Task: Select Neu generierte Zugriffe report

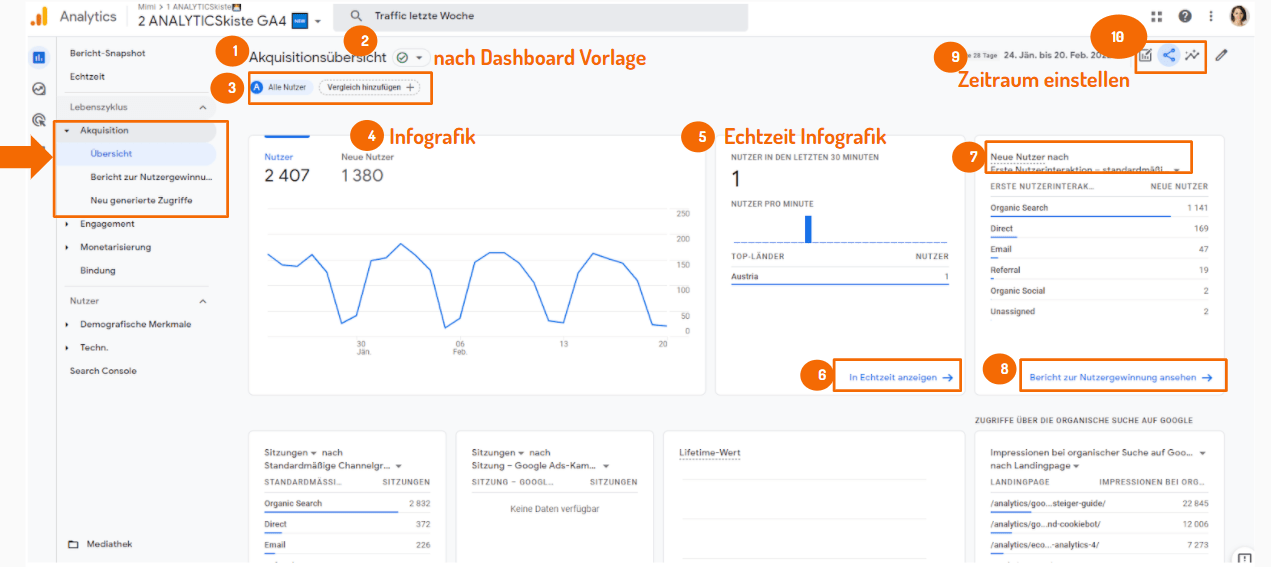Action: (x=141, y=201)
